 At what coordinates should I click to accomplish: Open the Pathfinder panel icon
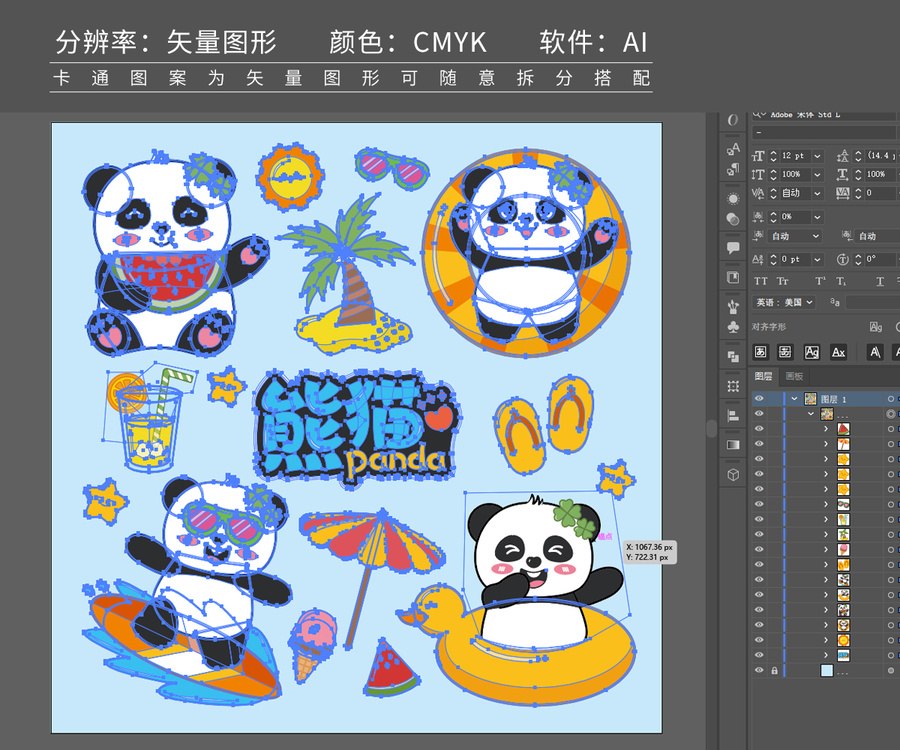(733, 356)
